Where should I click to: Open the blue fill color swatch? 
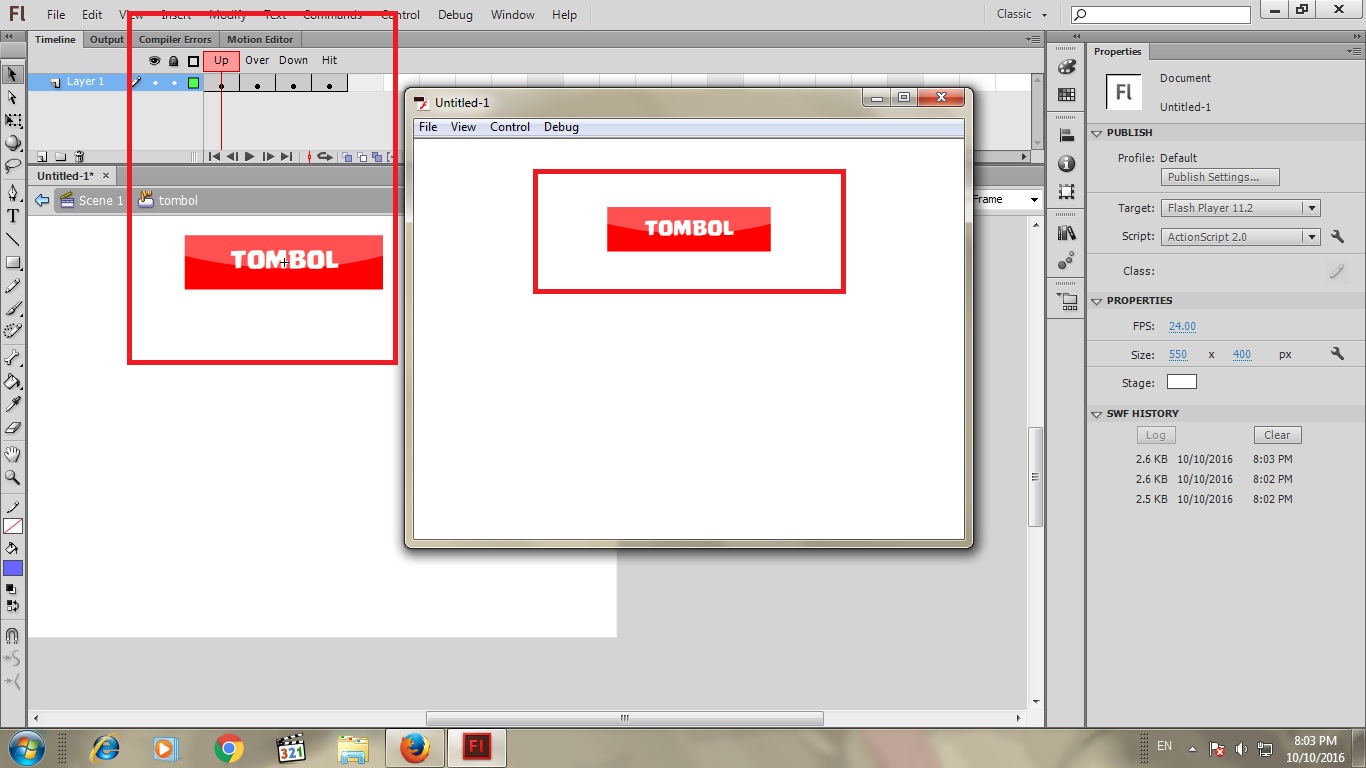(x=13, y=569)
